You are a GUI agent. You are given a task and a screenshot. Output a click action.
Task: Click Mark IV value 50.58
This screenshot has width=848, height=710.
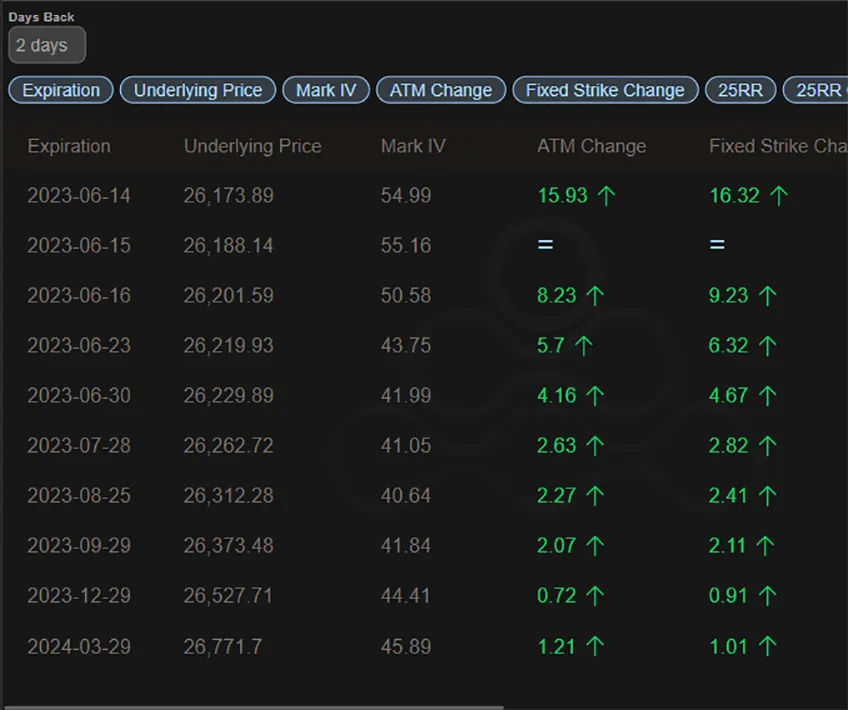pos(406,295)
